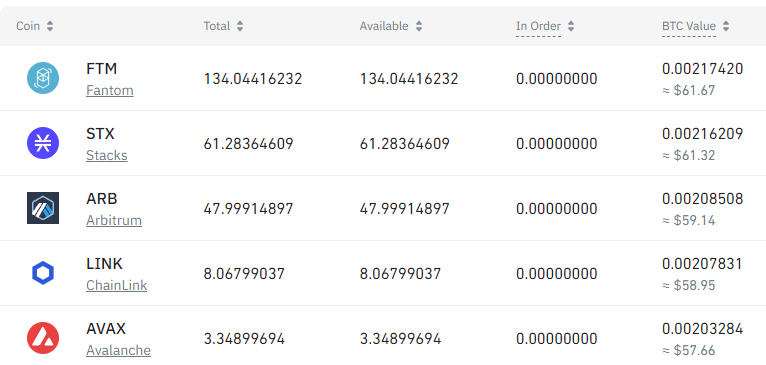Click BTC value 0.00217420

point(703,69)
